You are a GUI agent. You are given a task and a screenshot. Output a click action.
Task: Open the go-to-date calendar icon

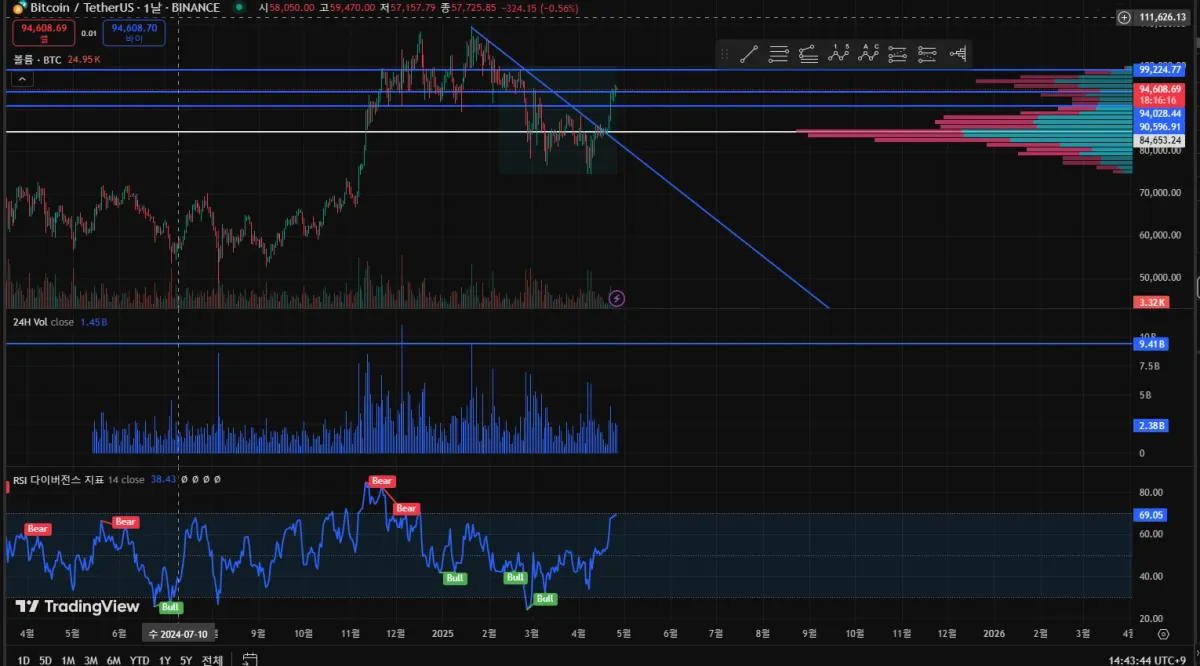[x=251, y=659]
